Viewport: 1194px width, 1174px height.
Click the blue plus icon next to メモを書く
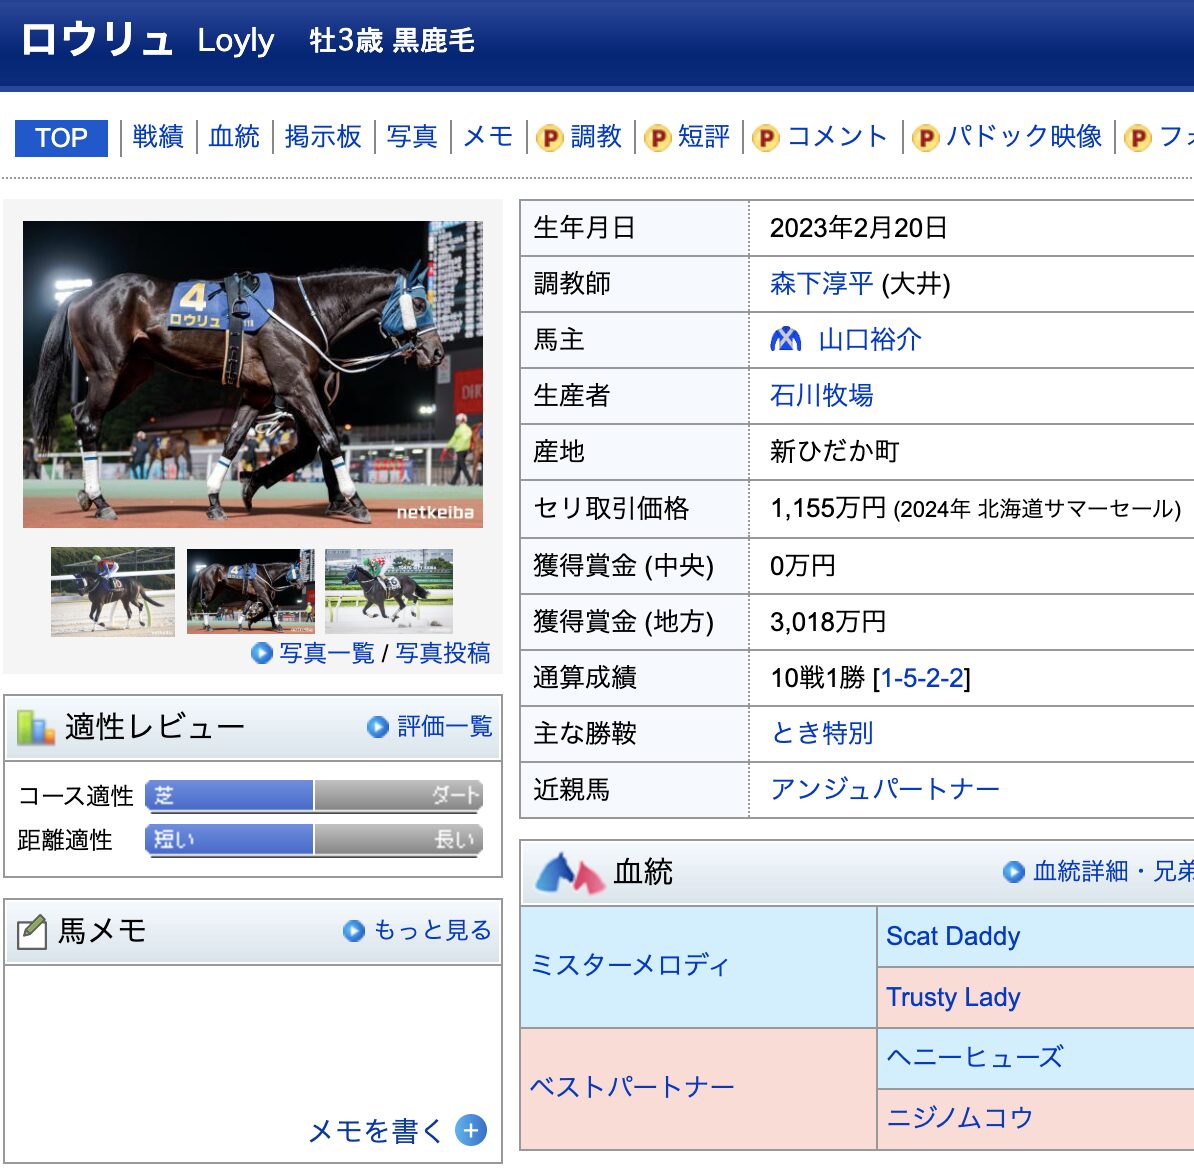pyautogui.click(x=471, y=1130)
